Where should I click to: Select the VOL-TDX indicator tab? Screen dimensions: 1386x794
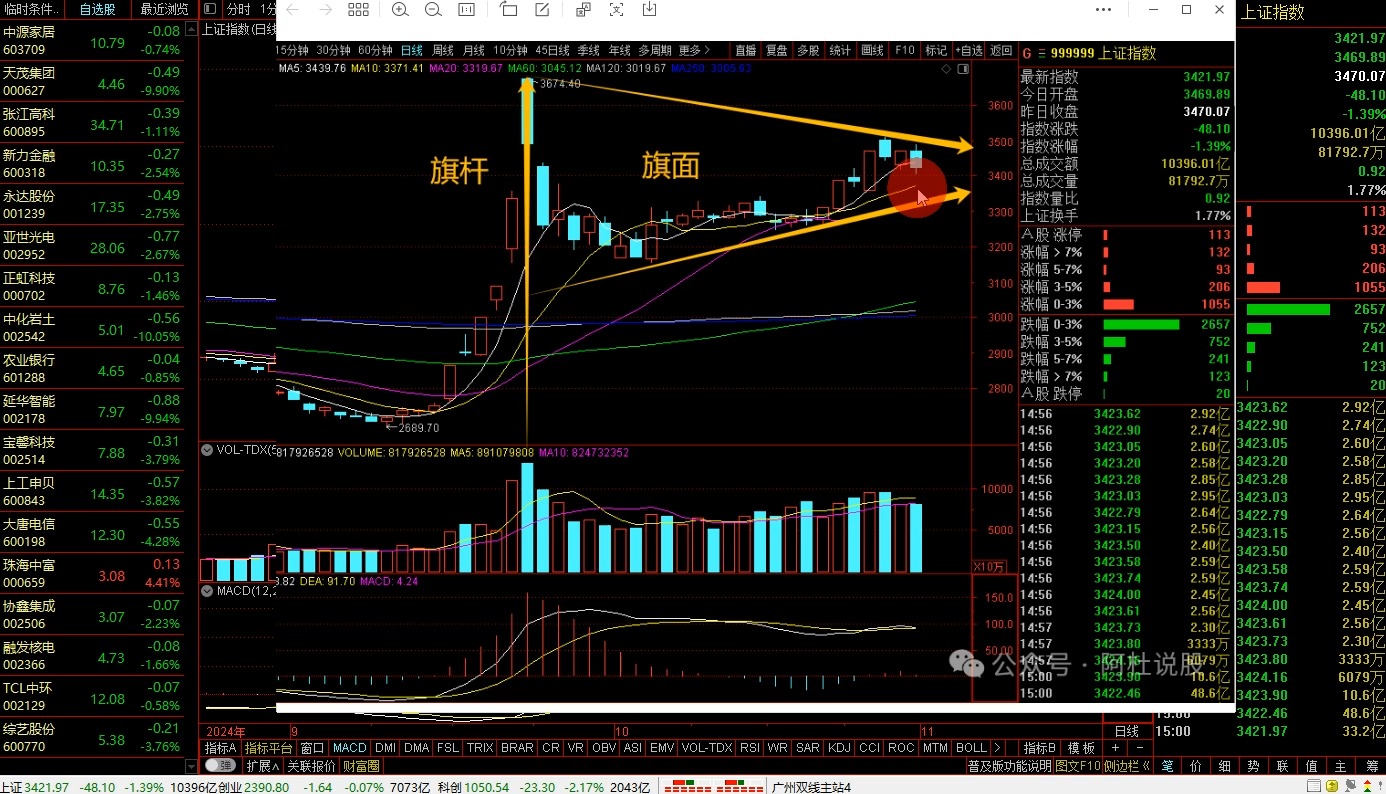[706, 748]
